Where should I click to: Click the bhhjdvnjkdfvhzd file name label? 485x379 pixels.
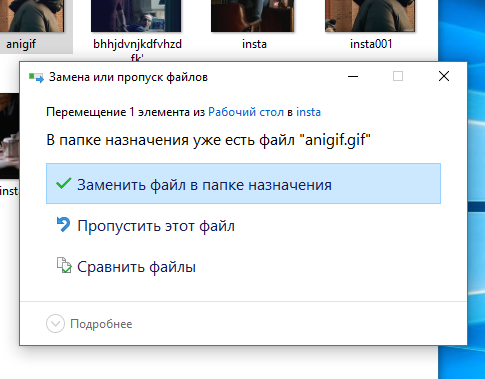pos(137,50)
